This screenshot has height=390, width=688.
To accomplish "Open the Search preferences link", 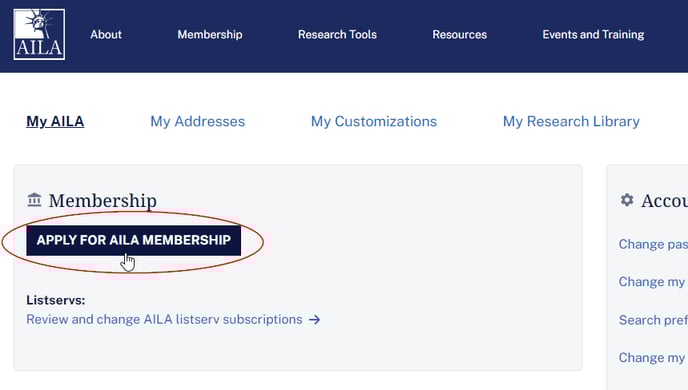I will (x=653, y=320).
